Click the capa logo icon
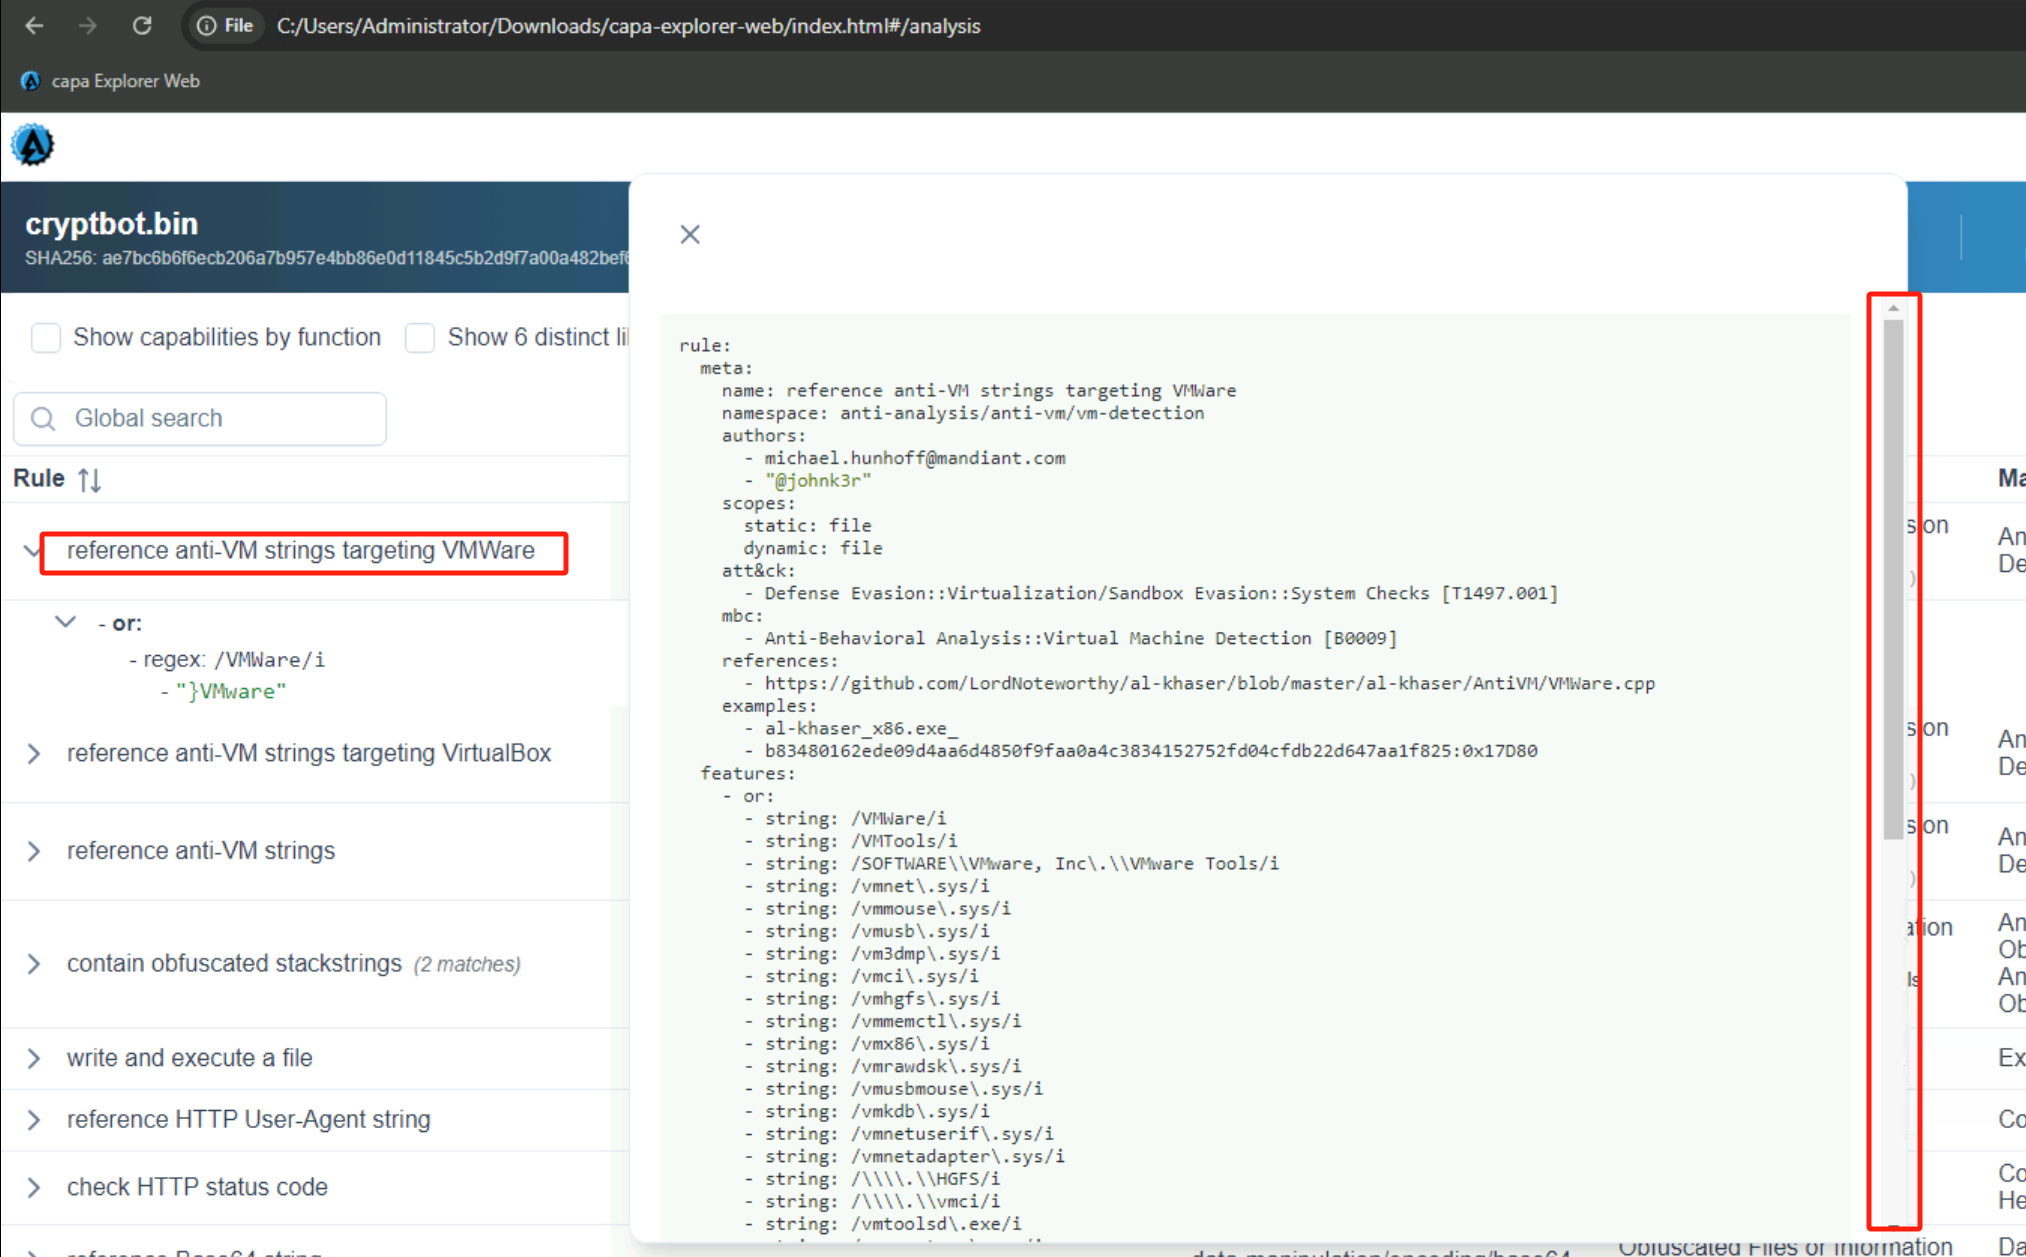Screen dimensions: 2026x1257 tap(32, 146)
